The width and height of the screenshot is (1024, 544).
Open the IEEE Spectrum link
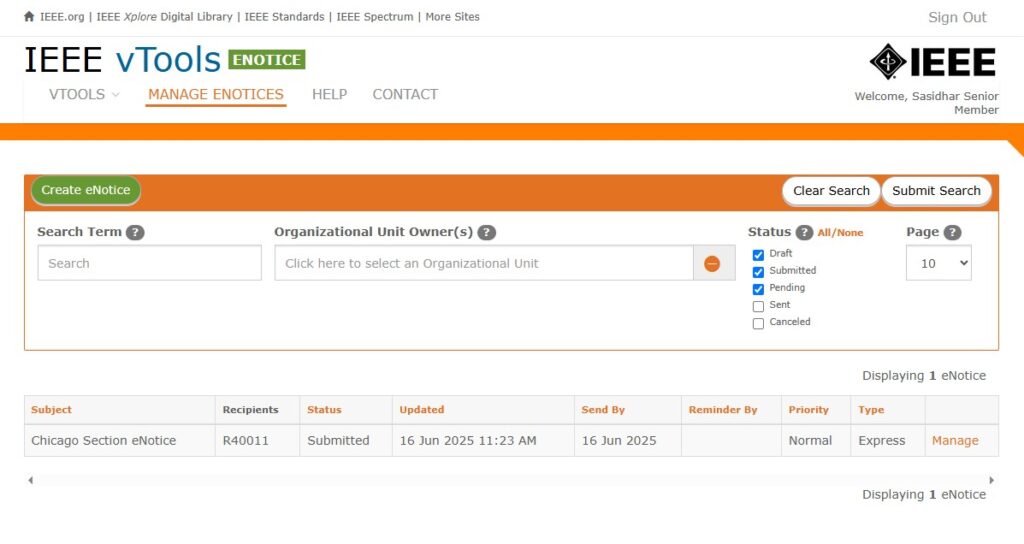375,17
